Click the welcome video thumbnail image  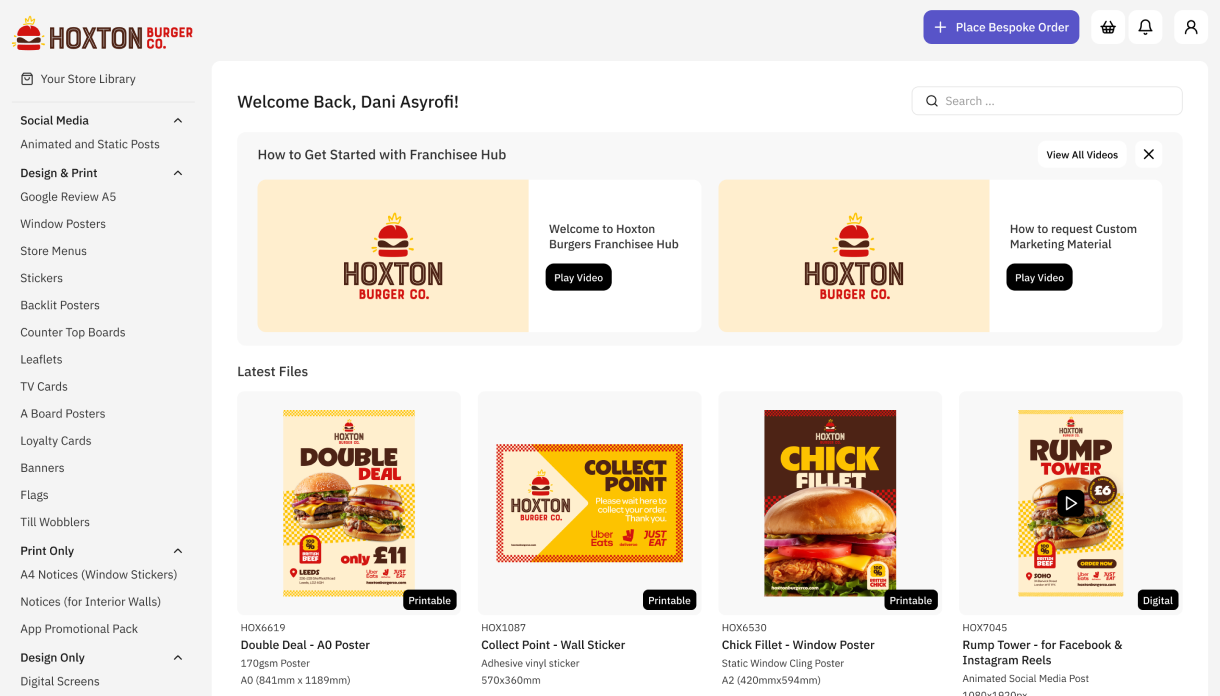[393, 256]
